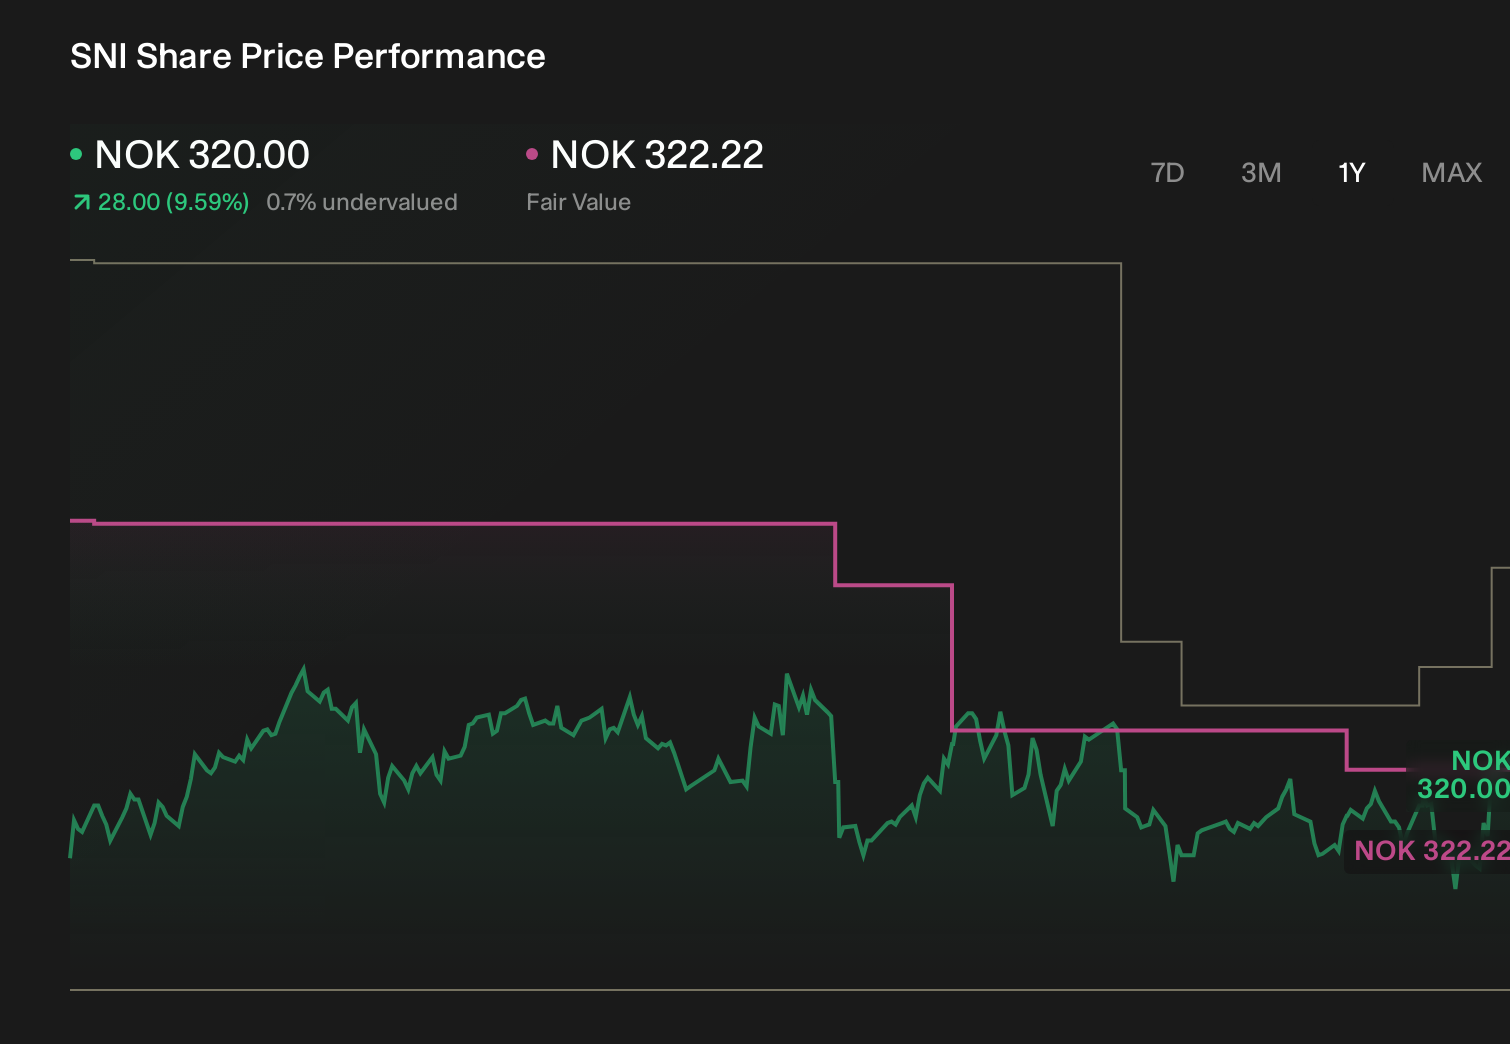1510x1044 pixels.
Task: Click the green NOK 320.00 chart end label
Action: point(1463,774)
